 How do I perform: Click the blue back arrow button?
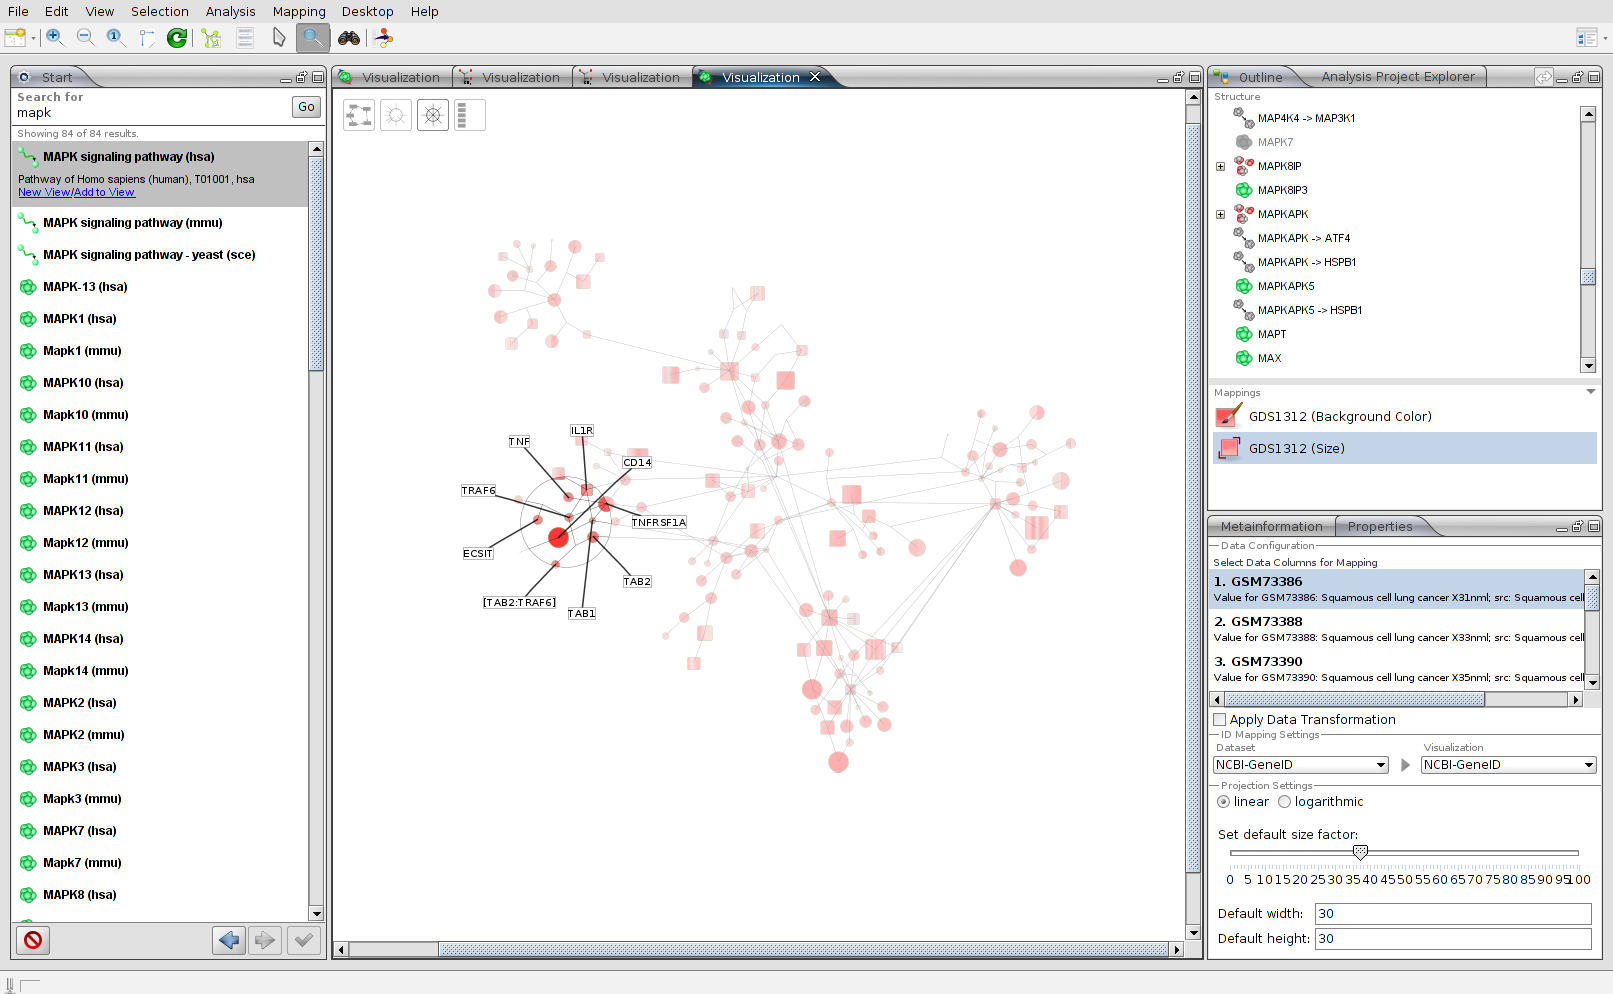(x=229, y=940)
